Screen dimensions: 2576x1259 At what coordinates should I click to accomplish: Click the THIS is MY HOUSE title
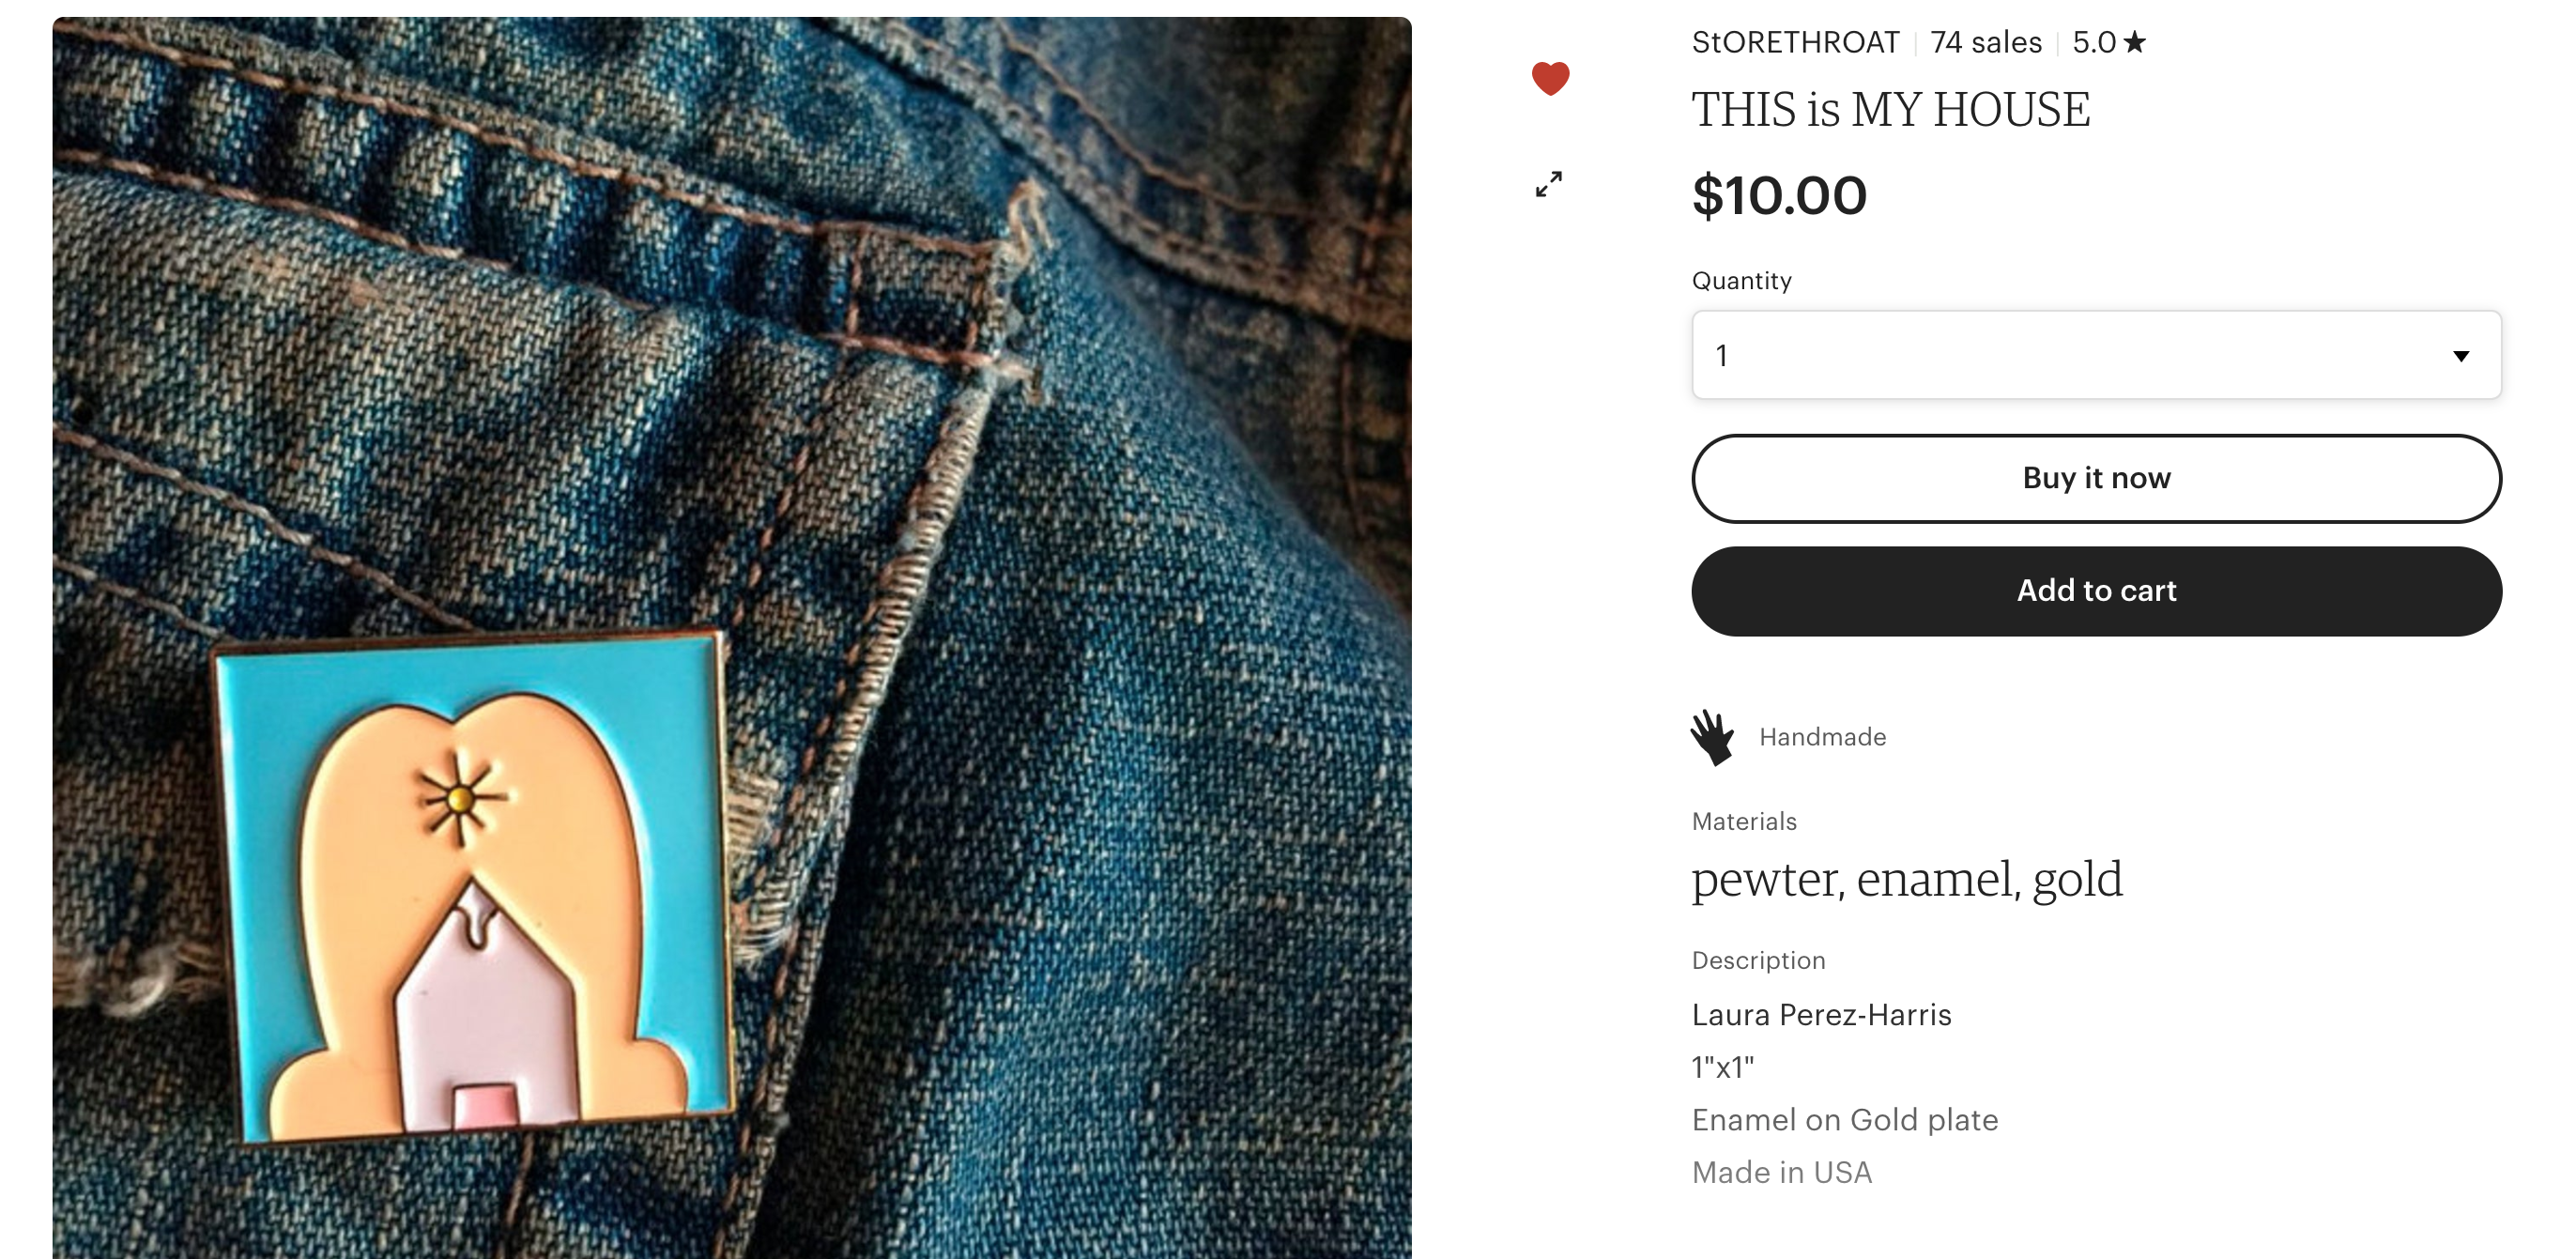pos(1890,109)
